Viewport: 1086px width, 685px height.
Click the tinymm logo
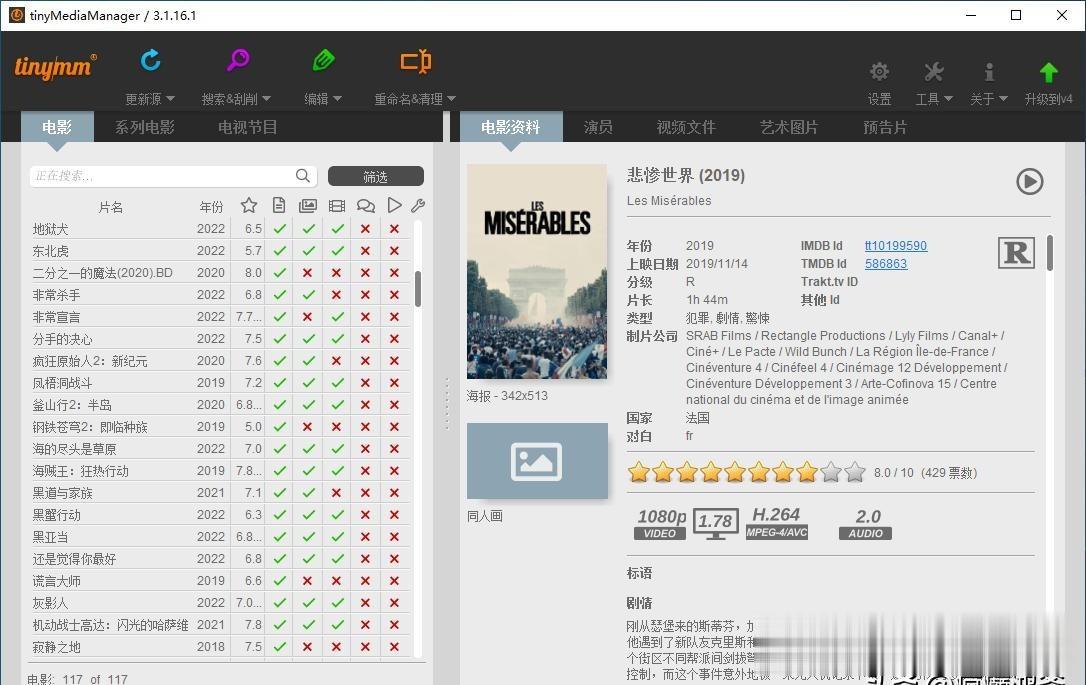point(55,66)
